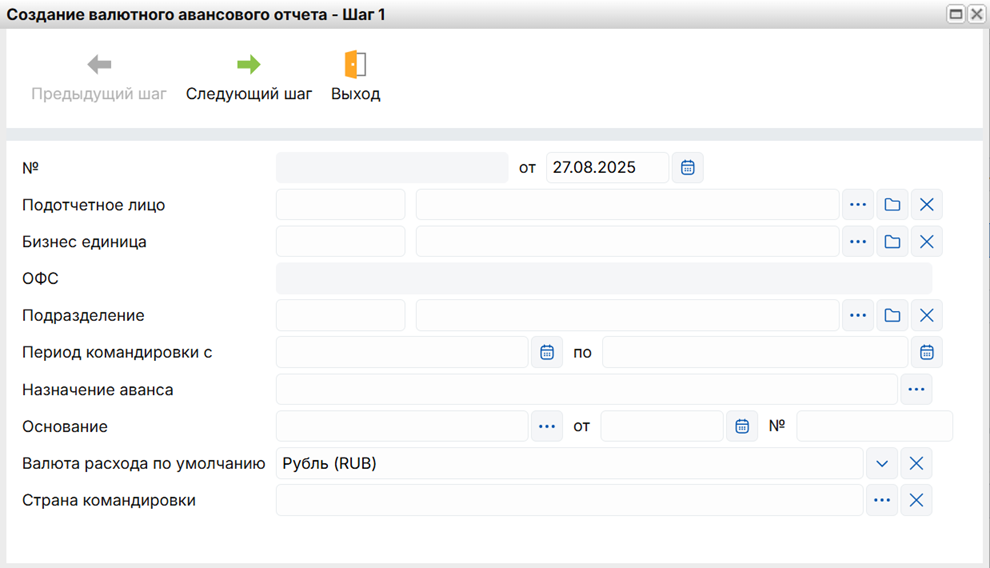Click the green Следующий шаг arrow
The image size is (990, 568).
[x=248, y=66]
